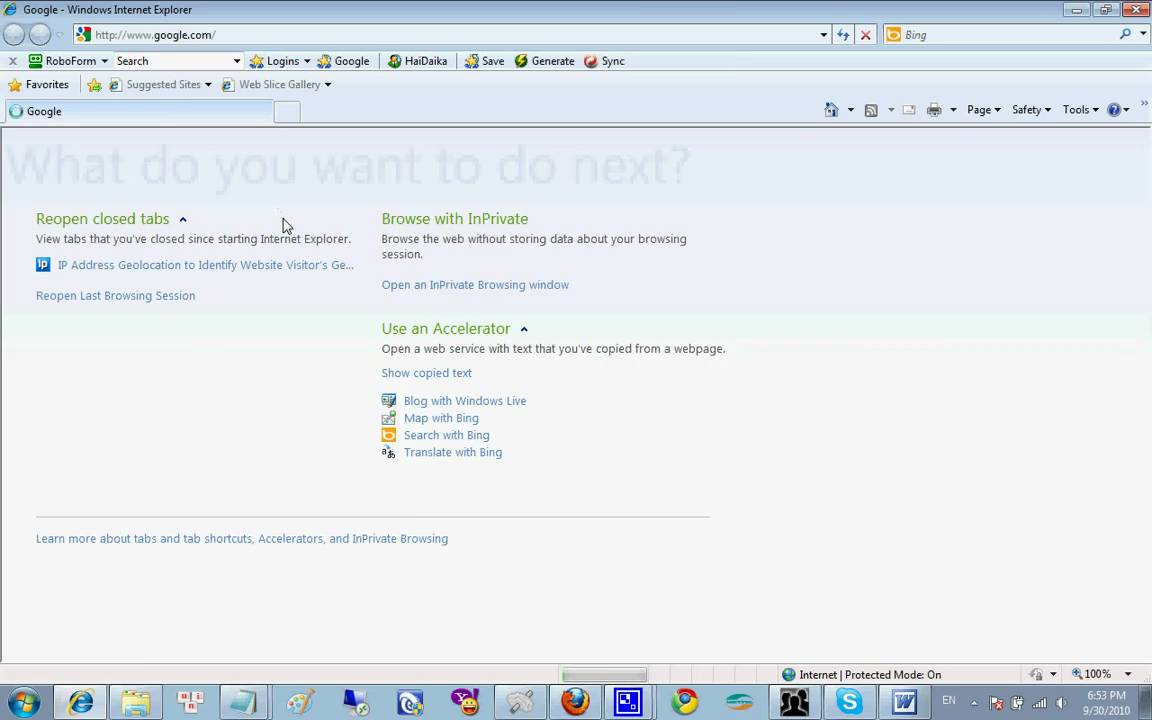The height and width of the screenshot is (720, 1152).
Task: Collapse the Reopen closed tabs section
Action: (x=183, y=219)
